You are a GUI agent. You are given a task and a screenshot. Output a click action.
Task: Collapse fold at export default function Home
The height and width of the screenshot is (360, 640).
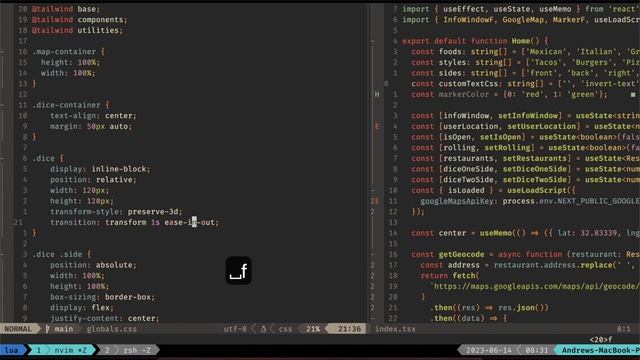(x=372, y=41)
